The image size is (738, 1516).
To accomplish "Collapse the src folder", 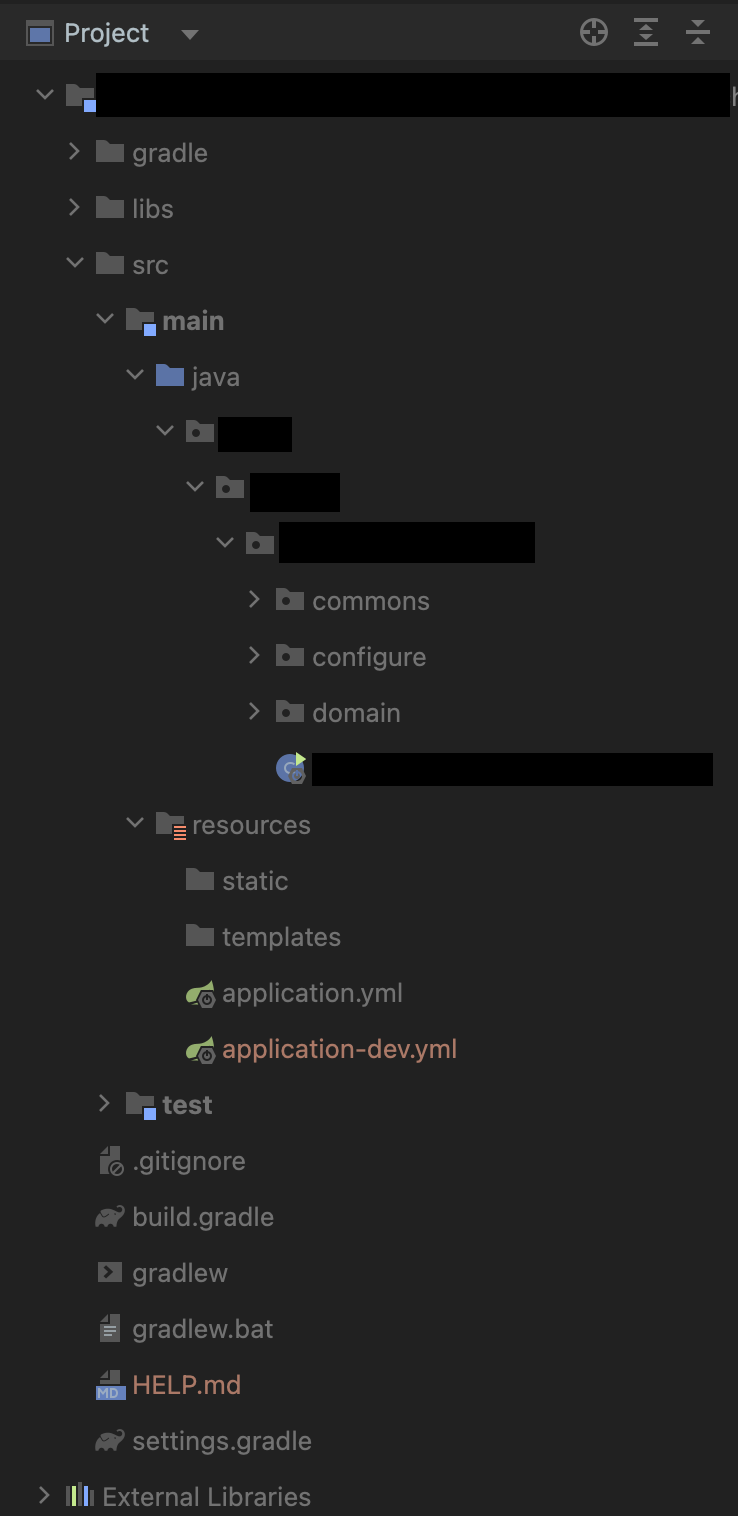I will (x=74, y=264).
